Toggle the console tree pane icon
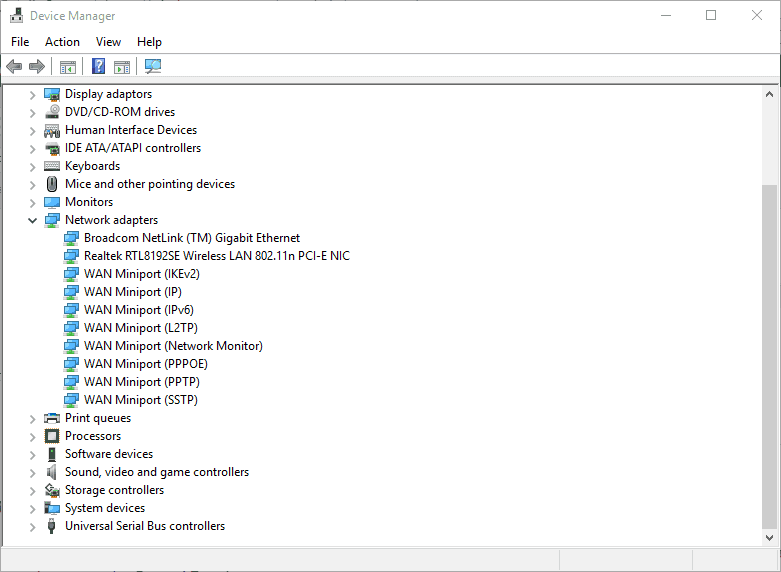This screenshot has height=572, width=781. coord(68,66)
